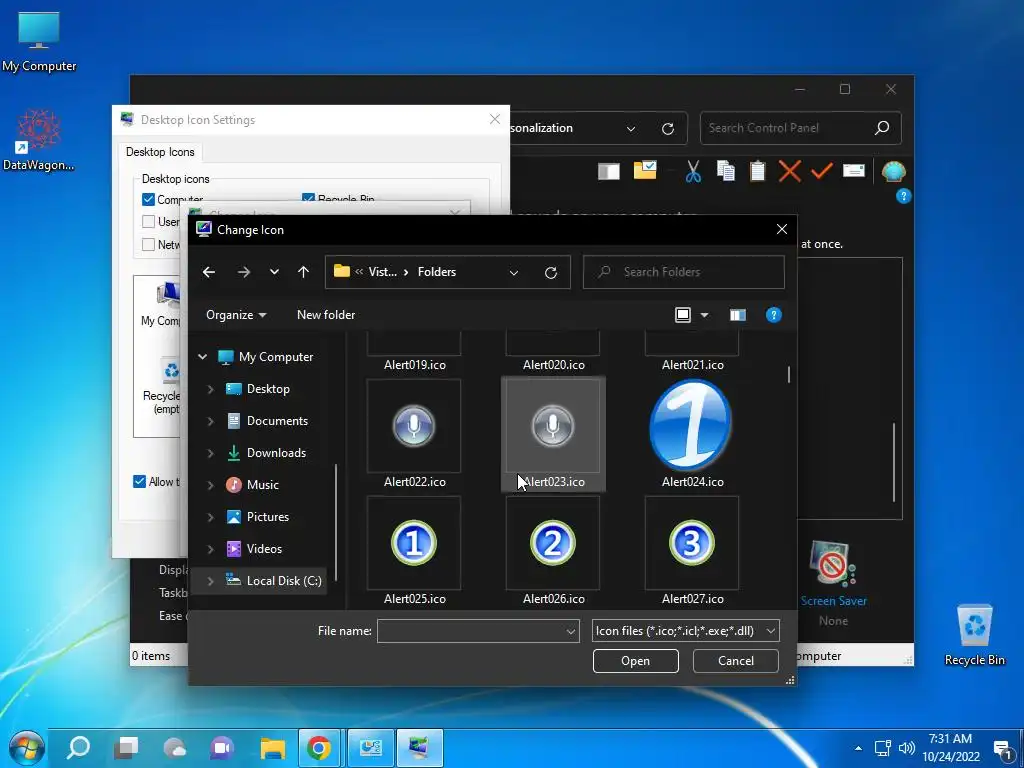Expand the Downloads tree node

[210, 453]
